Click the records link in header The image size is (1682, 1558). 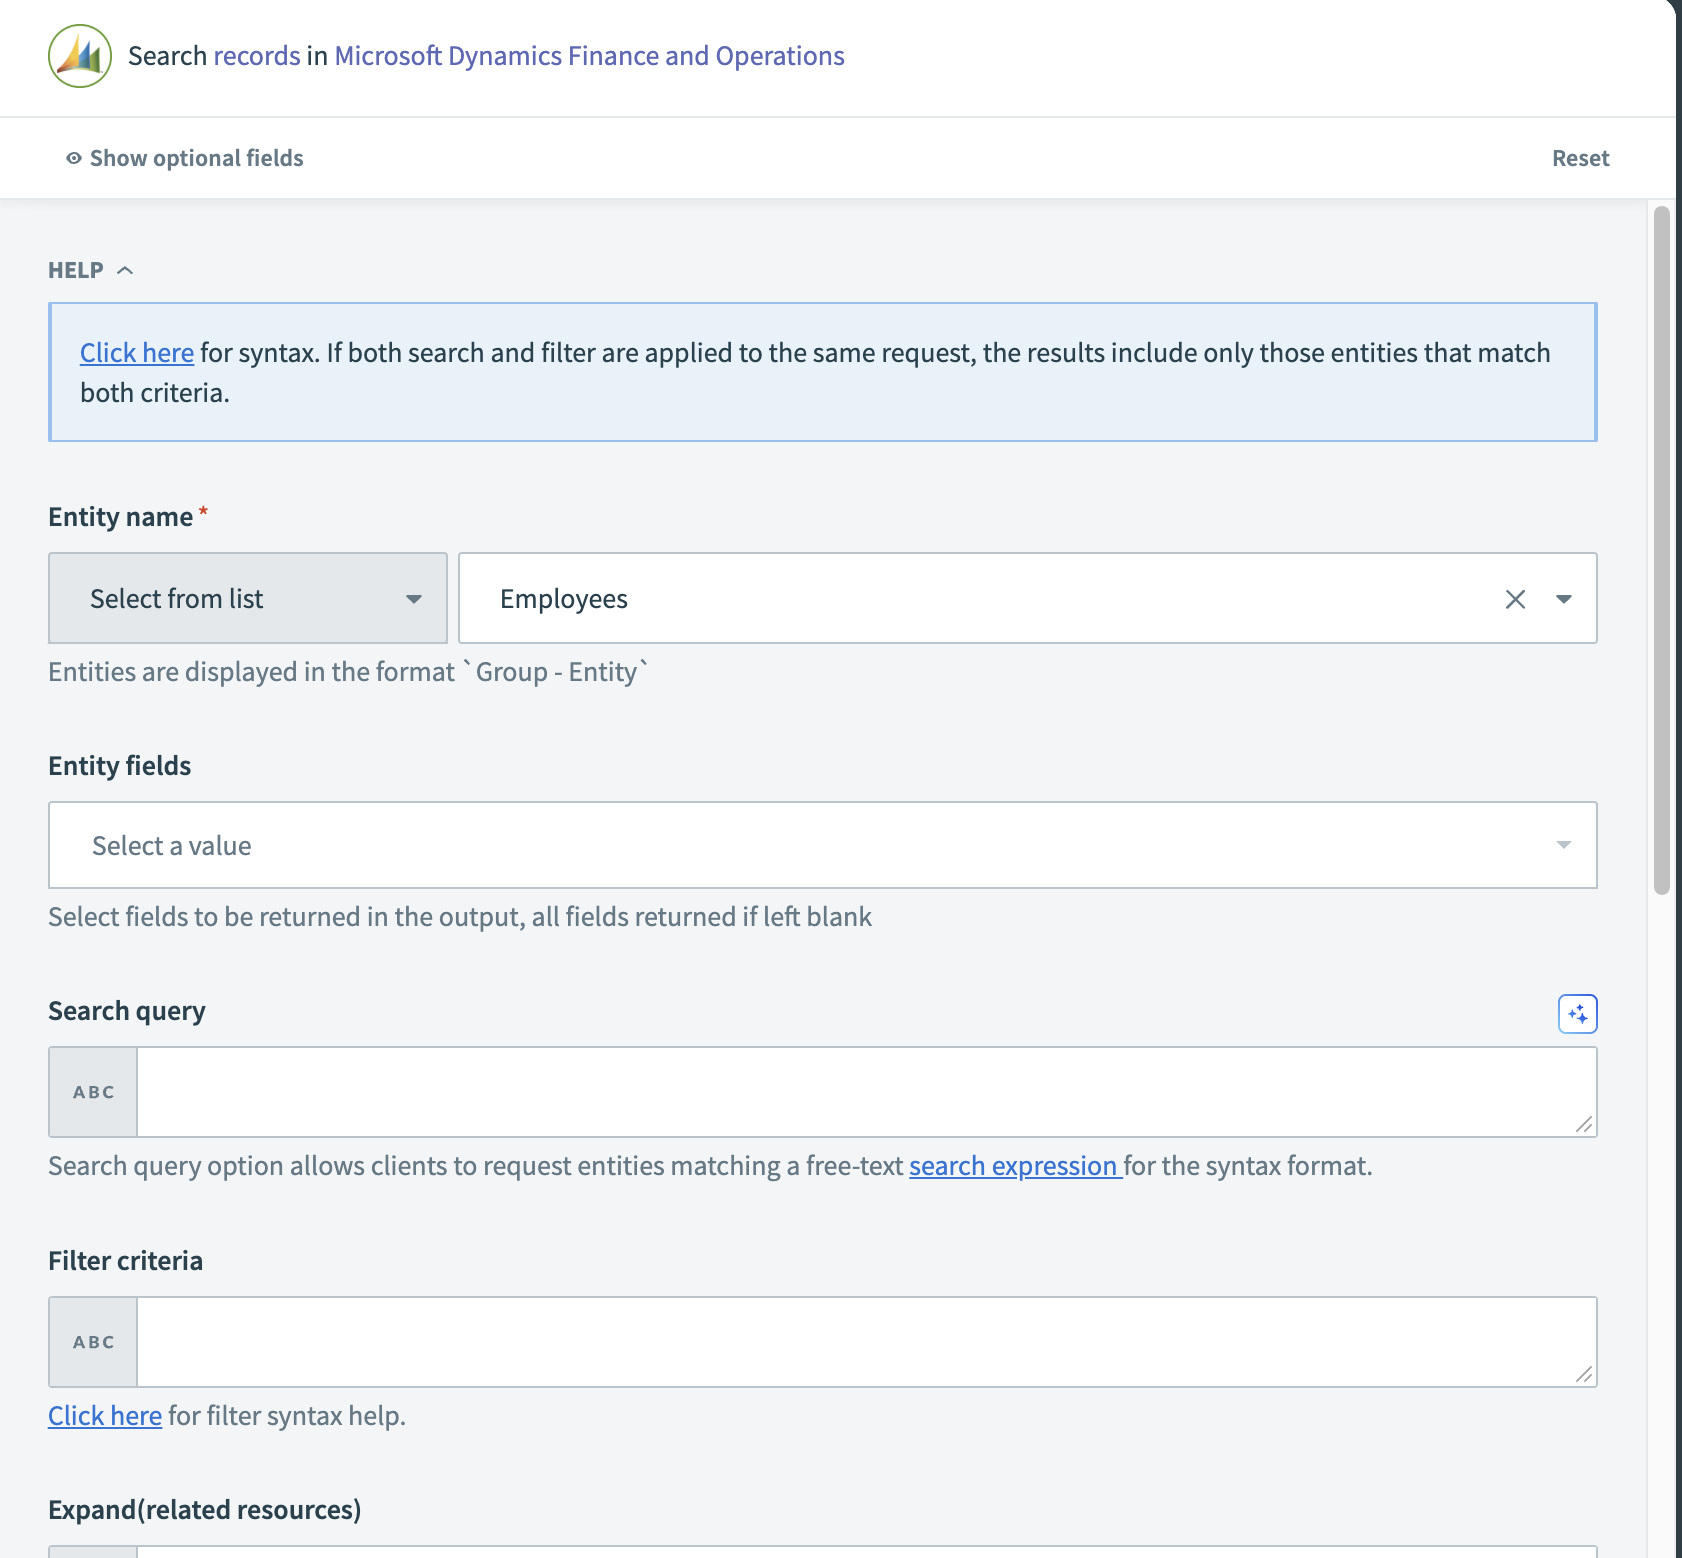click(x=257, y=55)
